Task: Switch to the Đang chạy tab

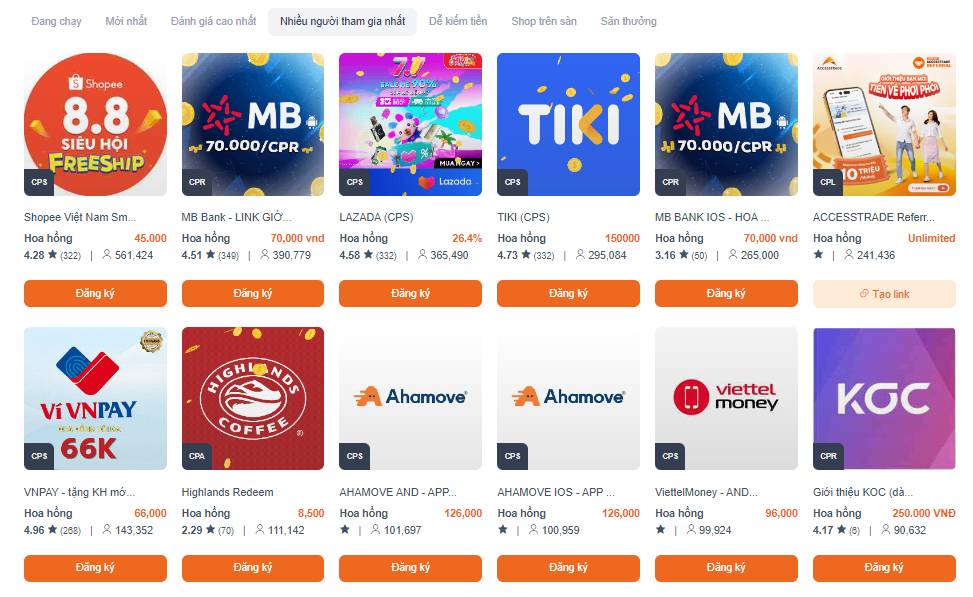Action: pos(56,21)
